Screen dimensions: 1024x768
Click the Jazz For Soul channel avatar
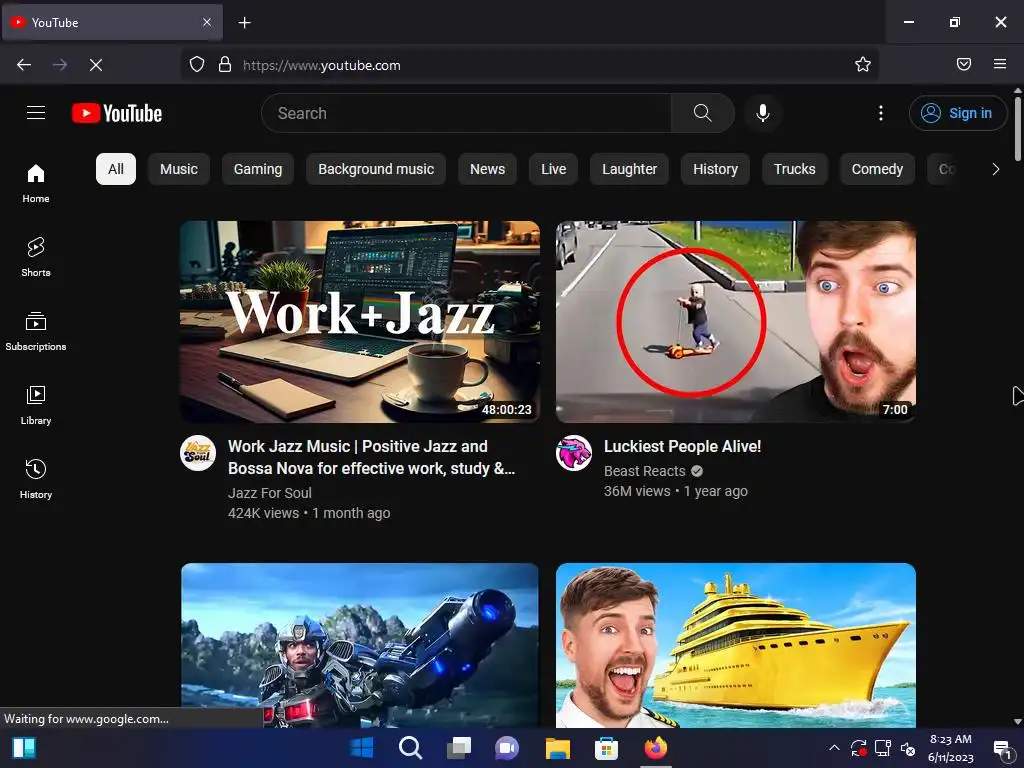click(x=198, y=453)
